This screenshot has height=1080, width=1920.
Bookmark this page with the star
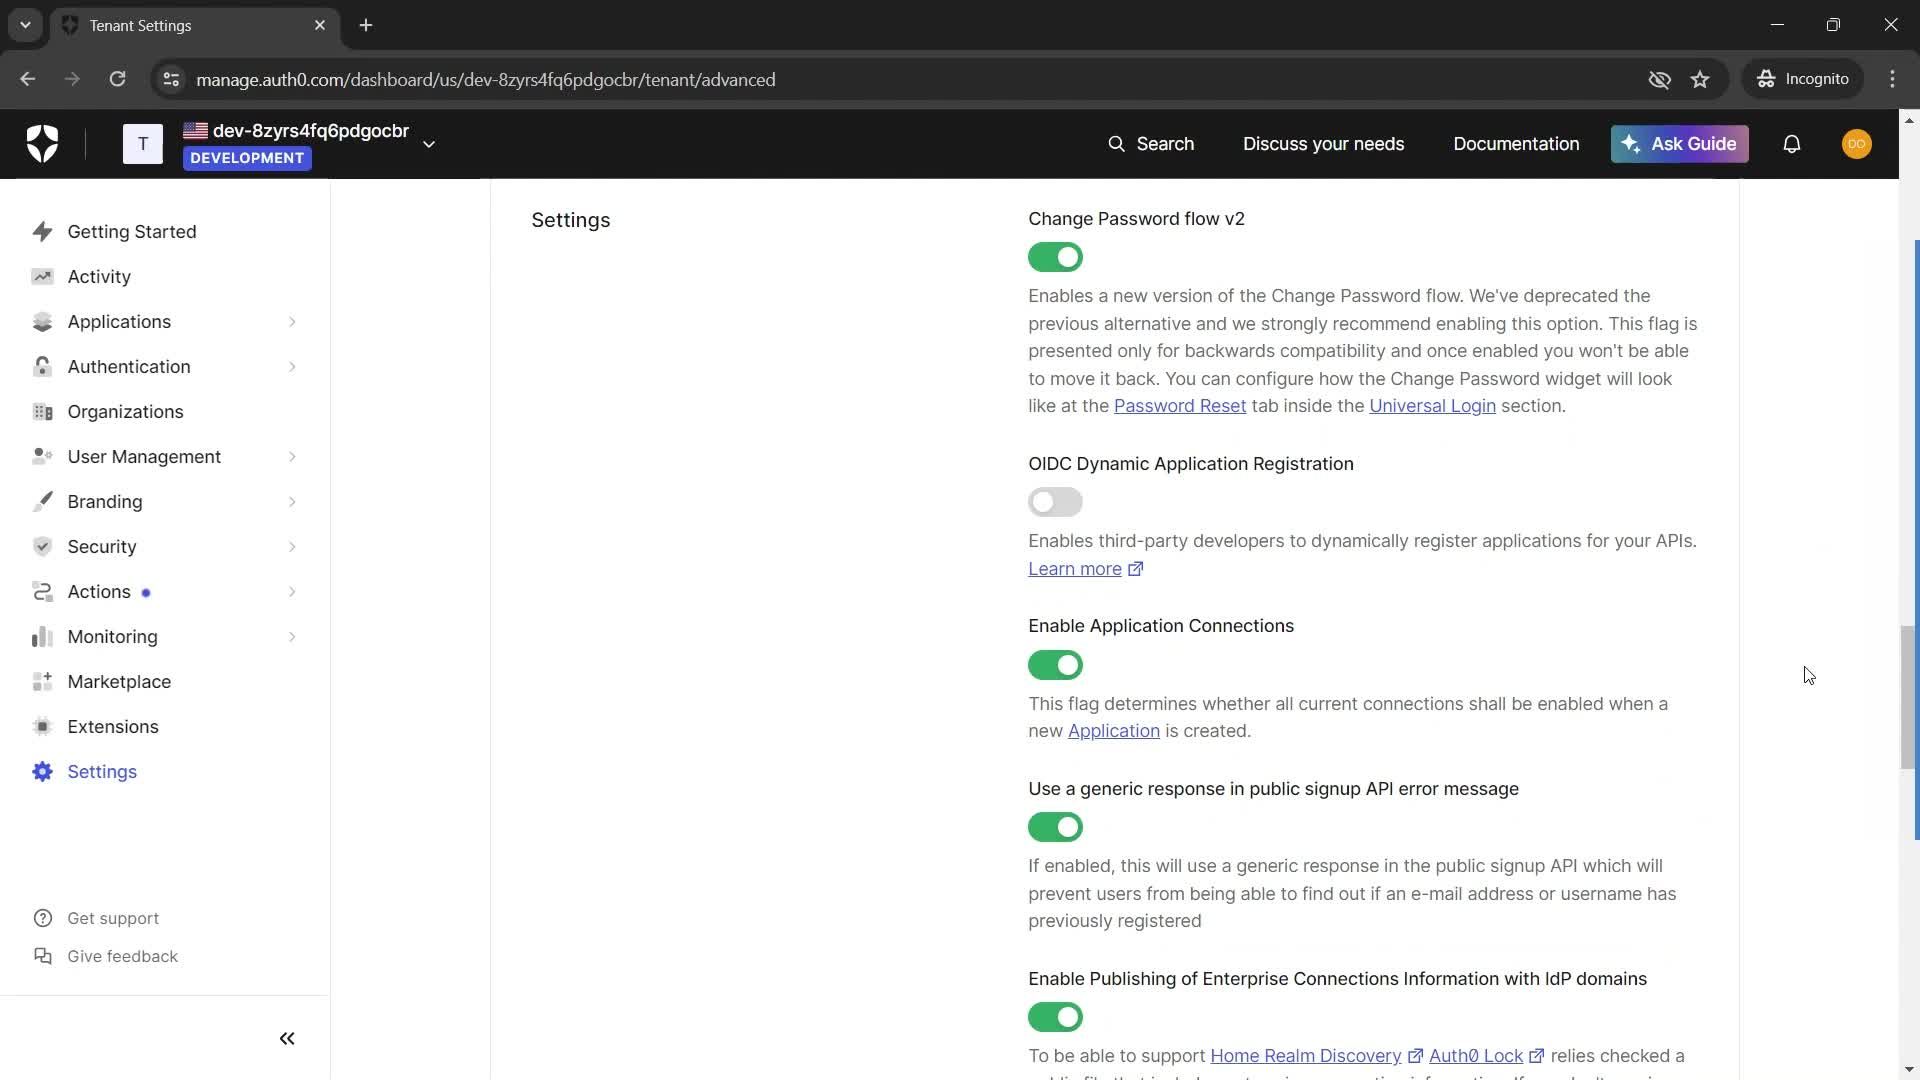coord(1700,79)
